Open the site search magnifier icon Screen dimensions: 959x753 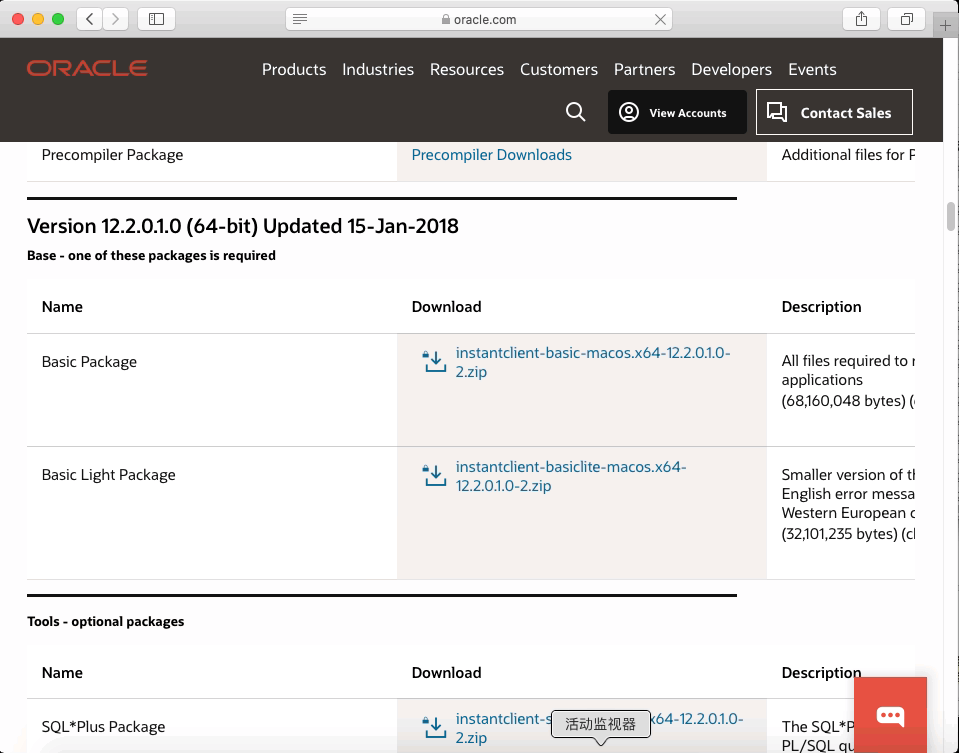coord(576,112)
